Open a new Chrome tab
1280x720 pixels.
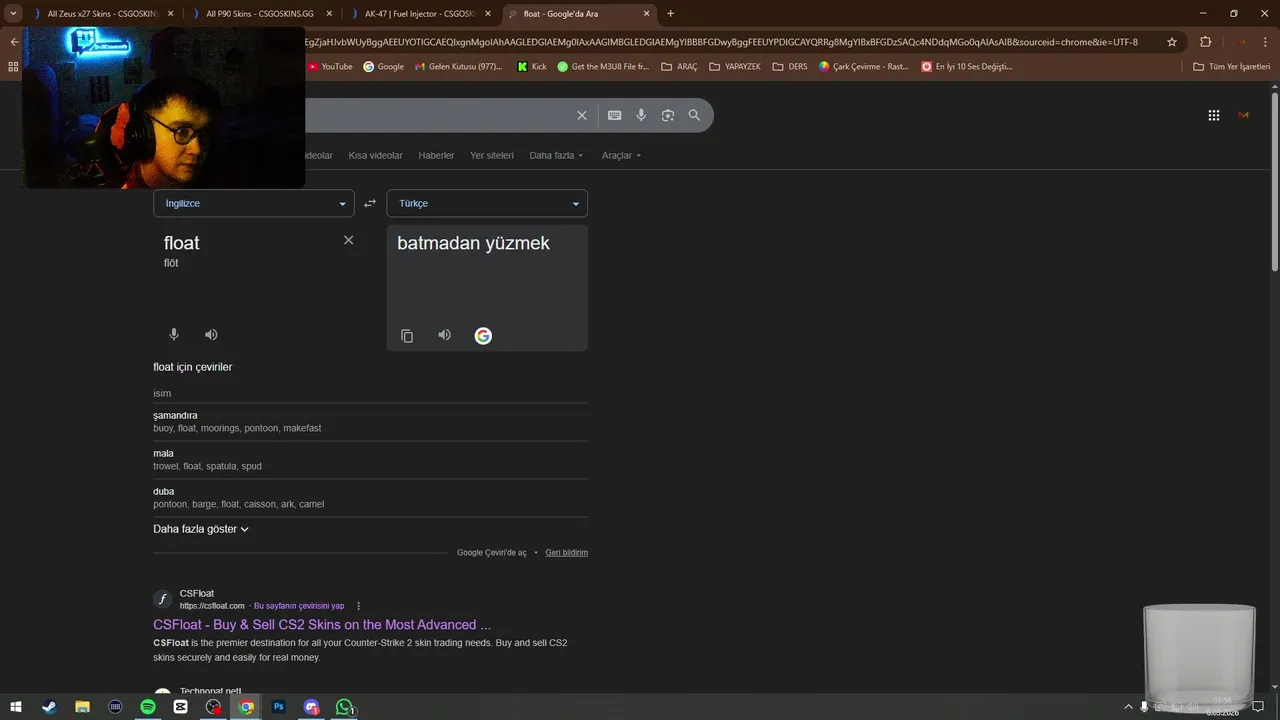[670, 14]
